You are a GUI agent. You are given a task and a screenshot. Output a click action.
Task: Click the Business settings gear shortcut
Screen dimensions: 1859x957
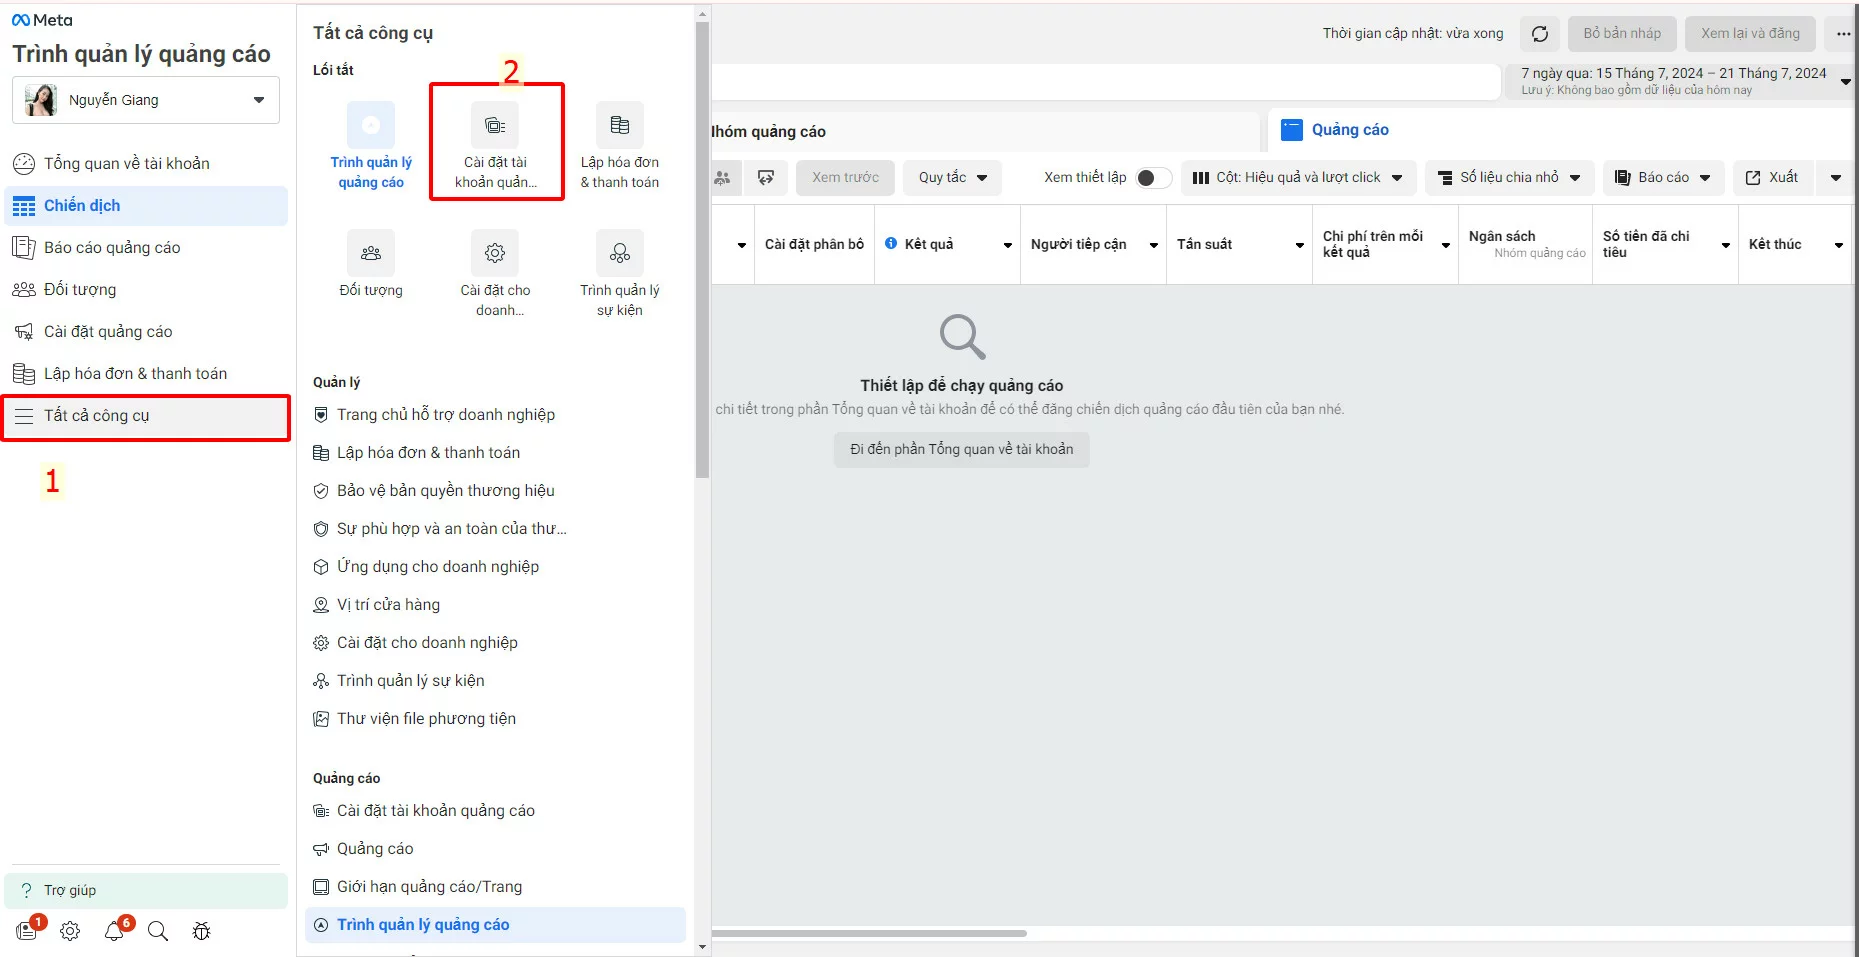click(x=495, y=254)
